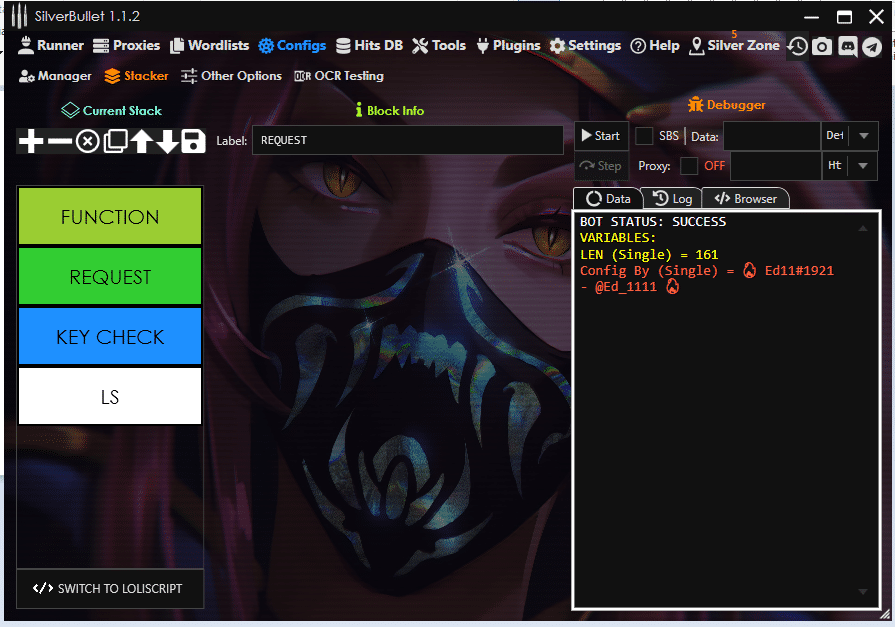This screenshot has height=627, width=895.
Task: Switch to the debugger Log tab
Action: [672, 199]
